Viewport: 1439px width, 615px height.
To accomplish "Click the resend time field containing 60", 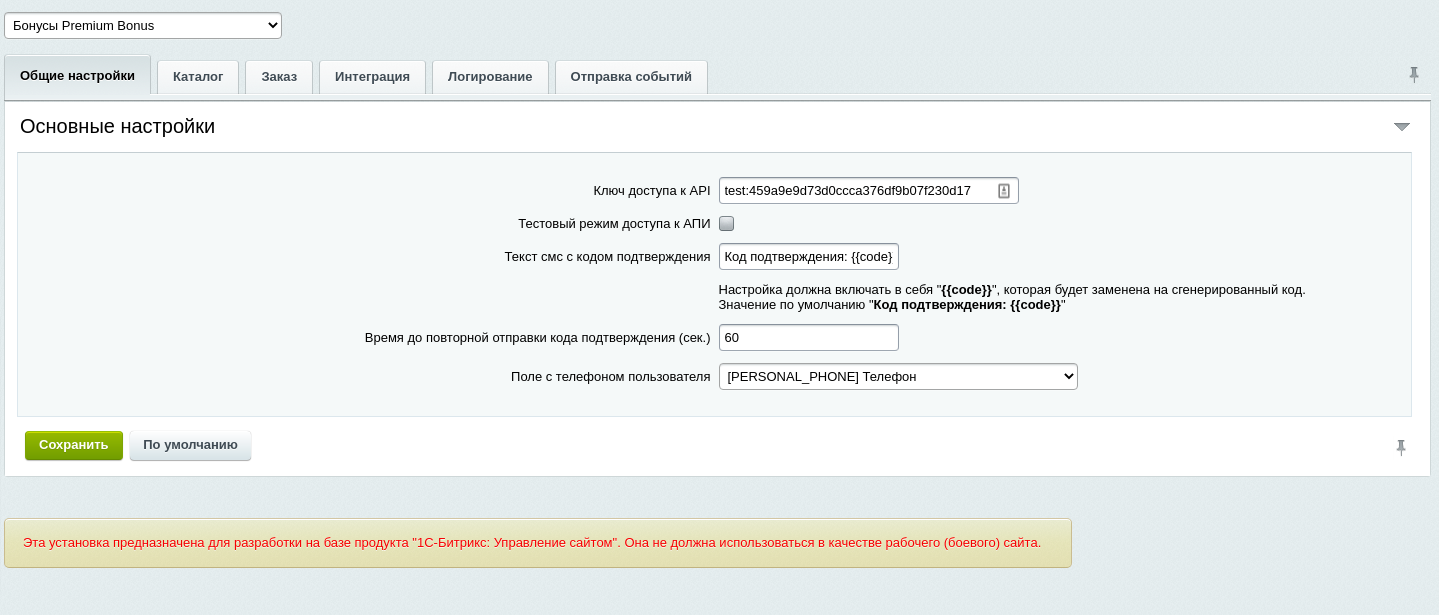I will pos(808,338).
